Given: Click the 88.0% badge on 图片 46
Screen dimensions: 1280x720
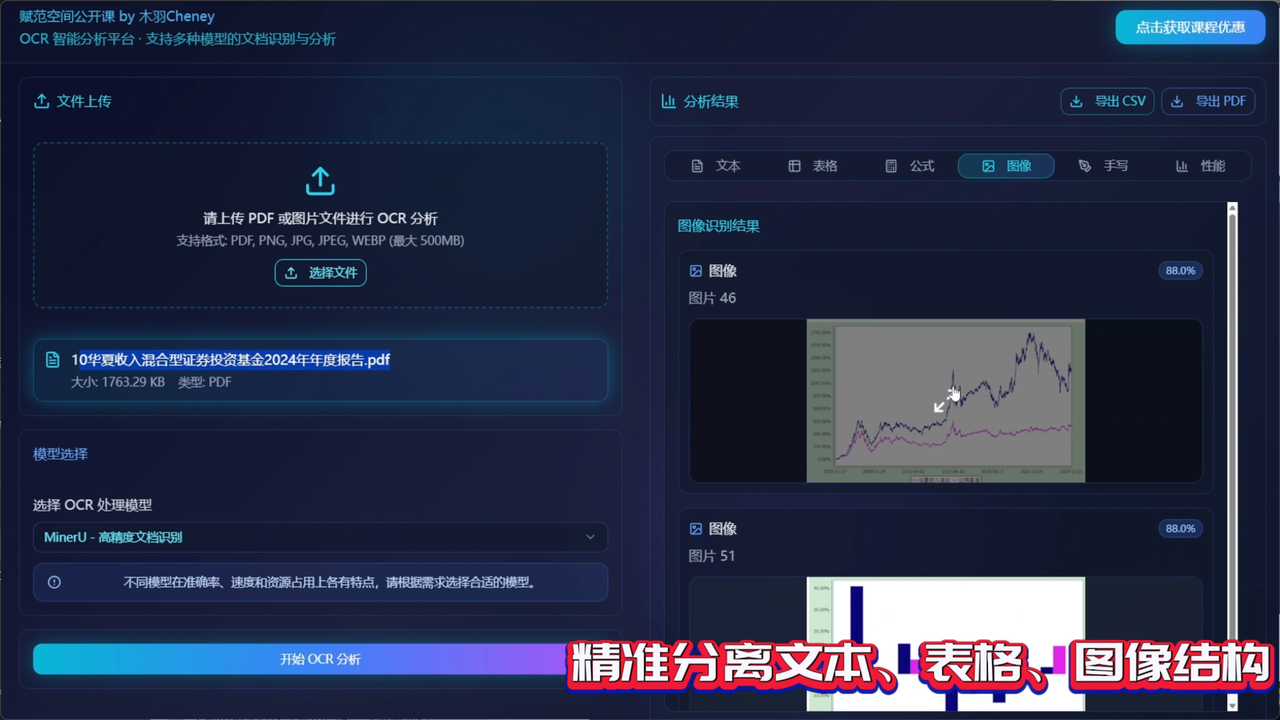Looking at the screenshot, I should pos(1180,271).
